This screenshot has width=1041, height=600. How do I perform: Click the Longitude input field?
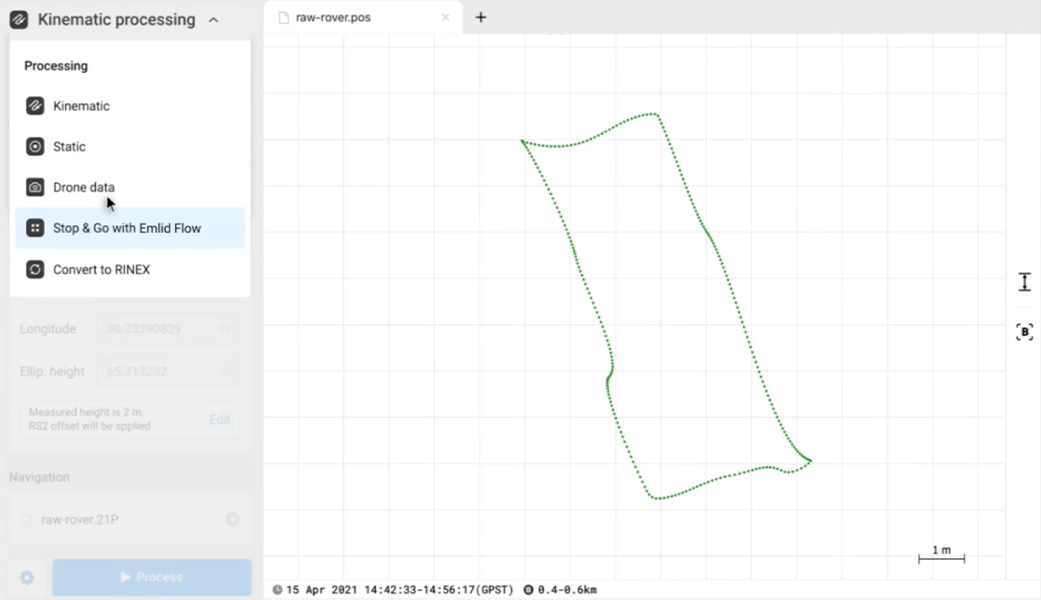coord(167,329)
